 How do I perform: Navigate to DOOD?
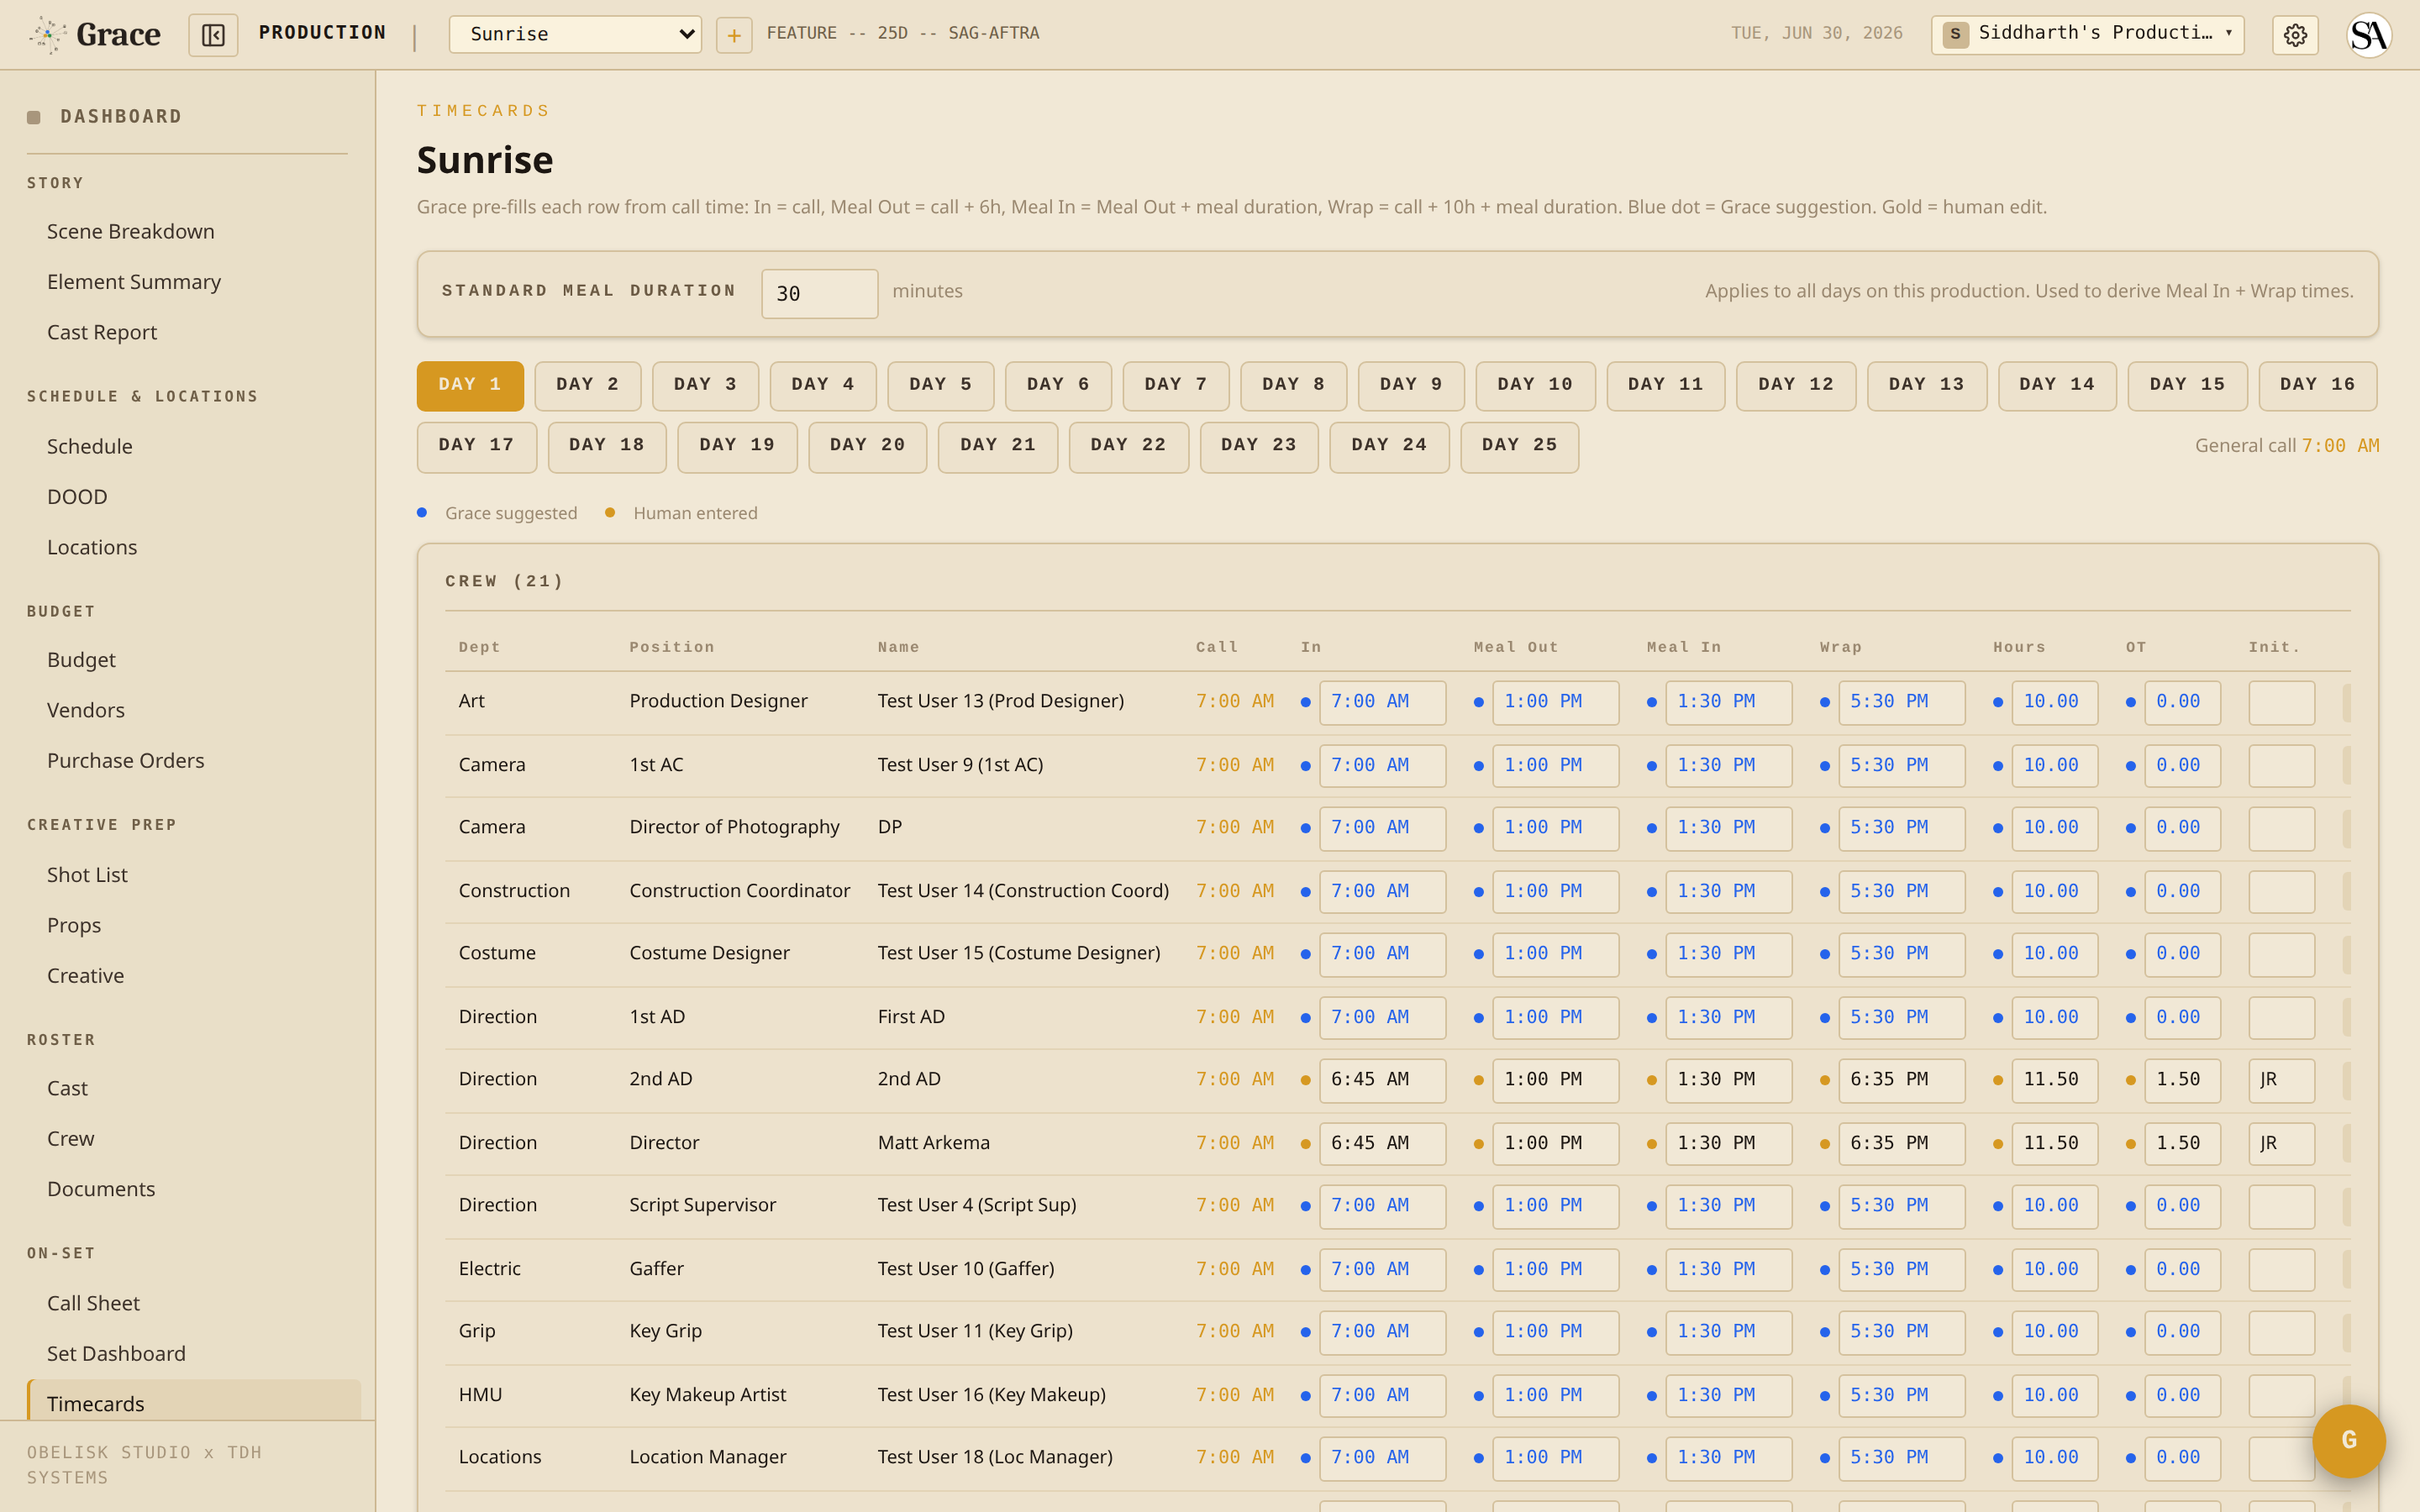click(x=77, y=497)
